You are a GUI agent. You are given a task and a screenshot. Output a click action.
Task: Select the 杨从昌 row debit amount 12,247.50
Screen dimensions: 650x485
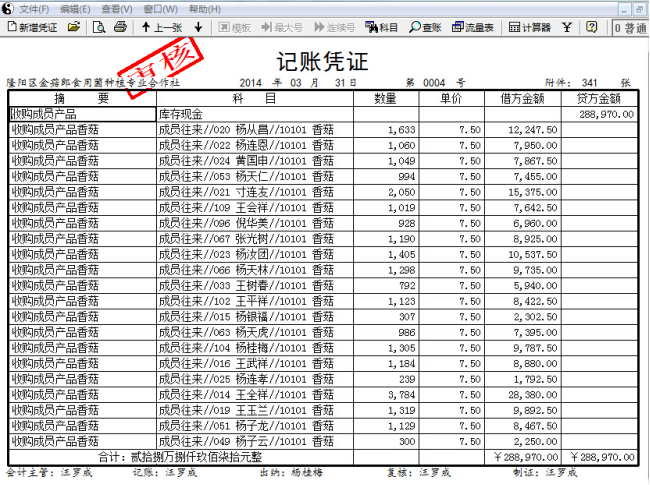click(525, 130)
